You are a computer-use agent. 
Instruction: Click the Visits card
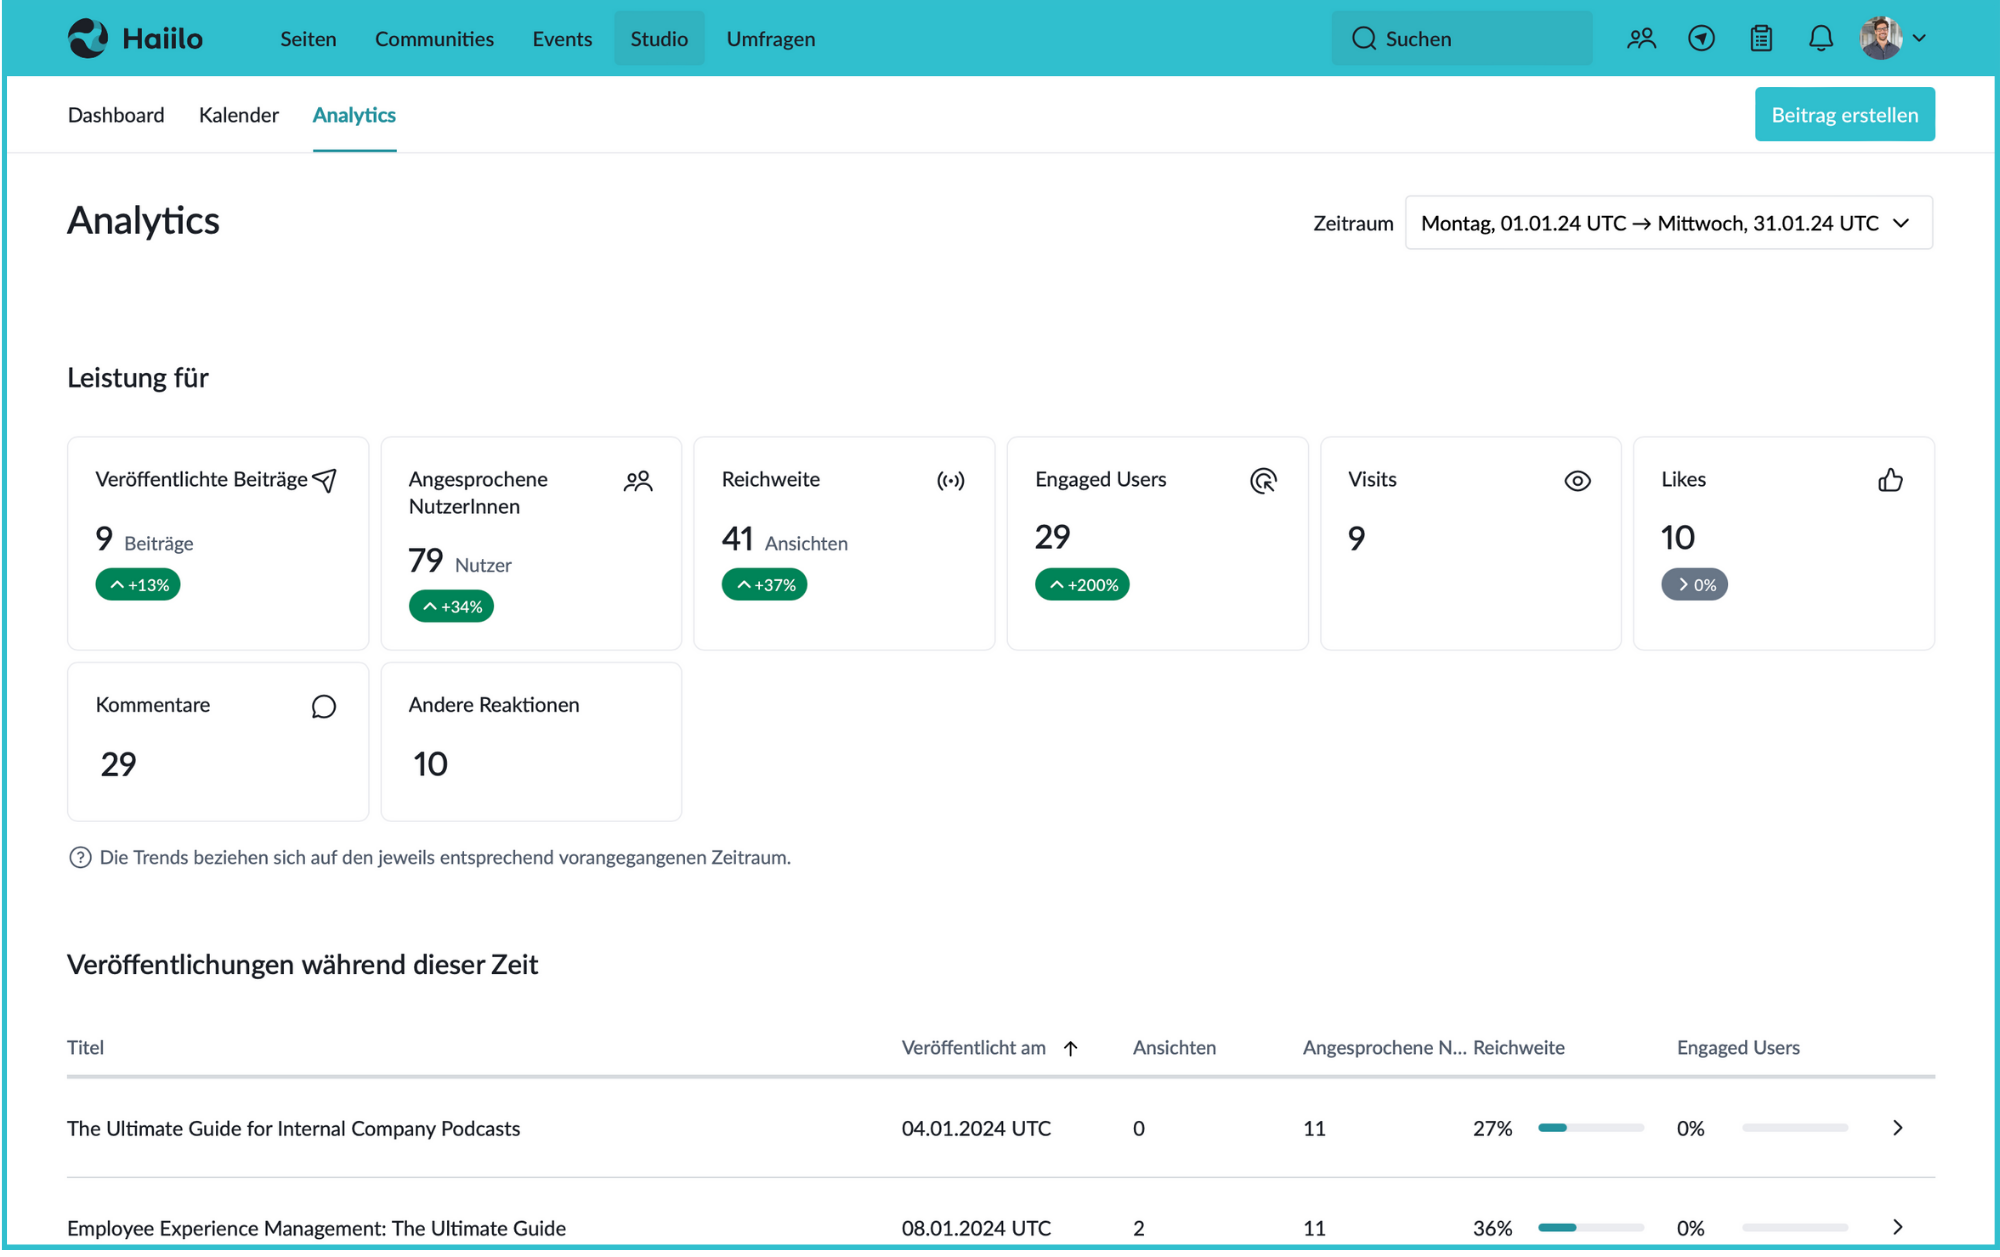click(1470, 543)
